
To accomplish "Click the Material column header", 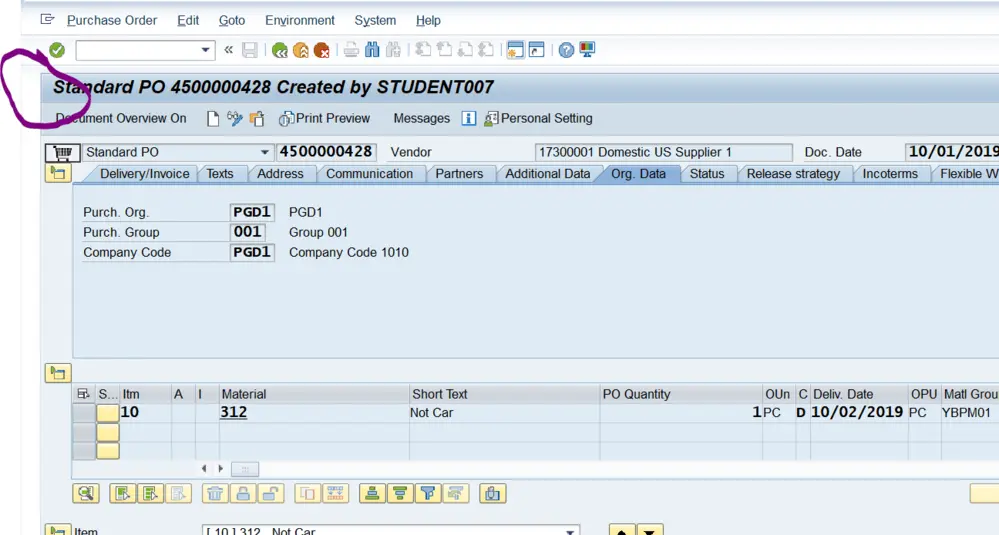I will pos(313,394).
